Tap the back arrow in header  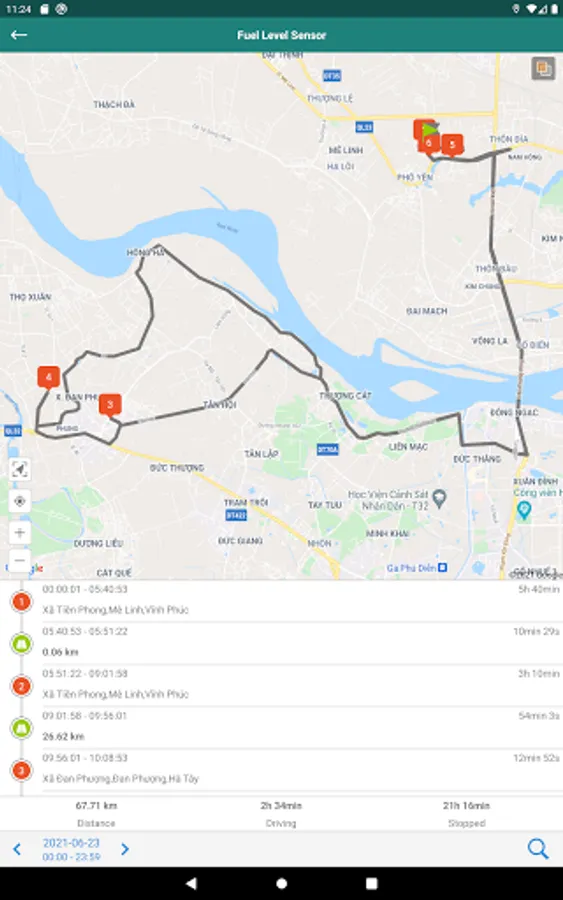click(x=19, y=35)
